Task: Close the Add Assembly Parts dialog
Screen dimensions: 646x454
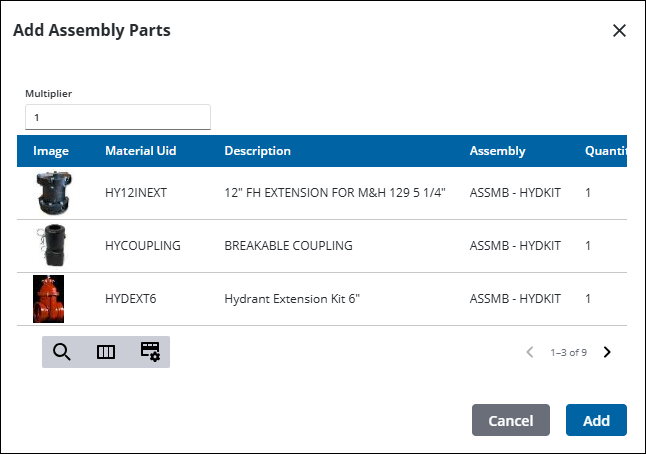Action: [619, 30]
